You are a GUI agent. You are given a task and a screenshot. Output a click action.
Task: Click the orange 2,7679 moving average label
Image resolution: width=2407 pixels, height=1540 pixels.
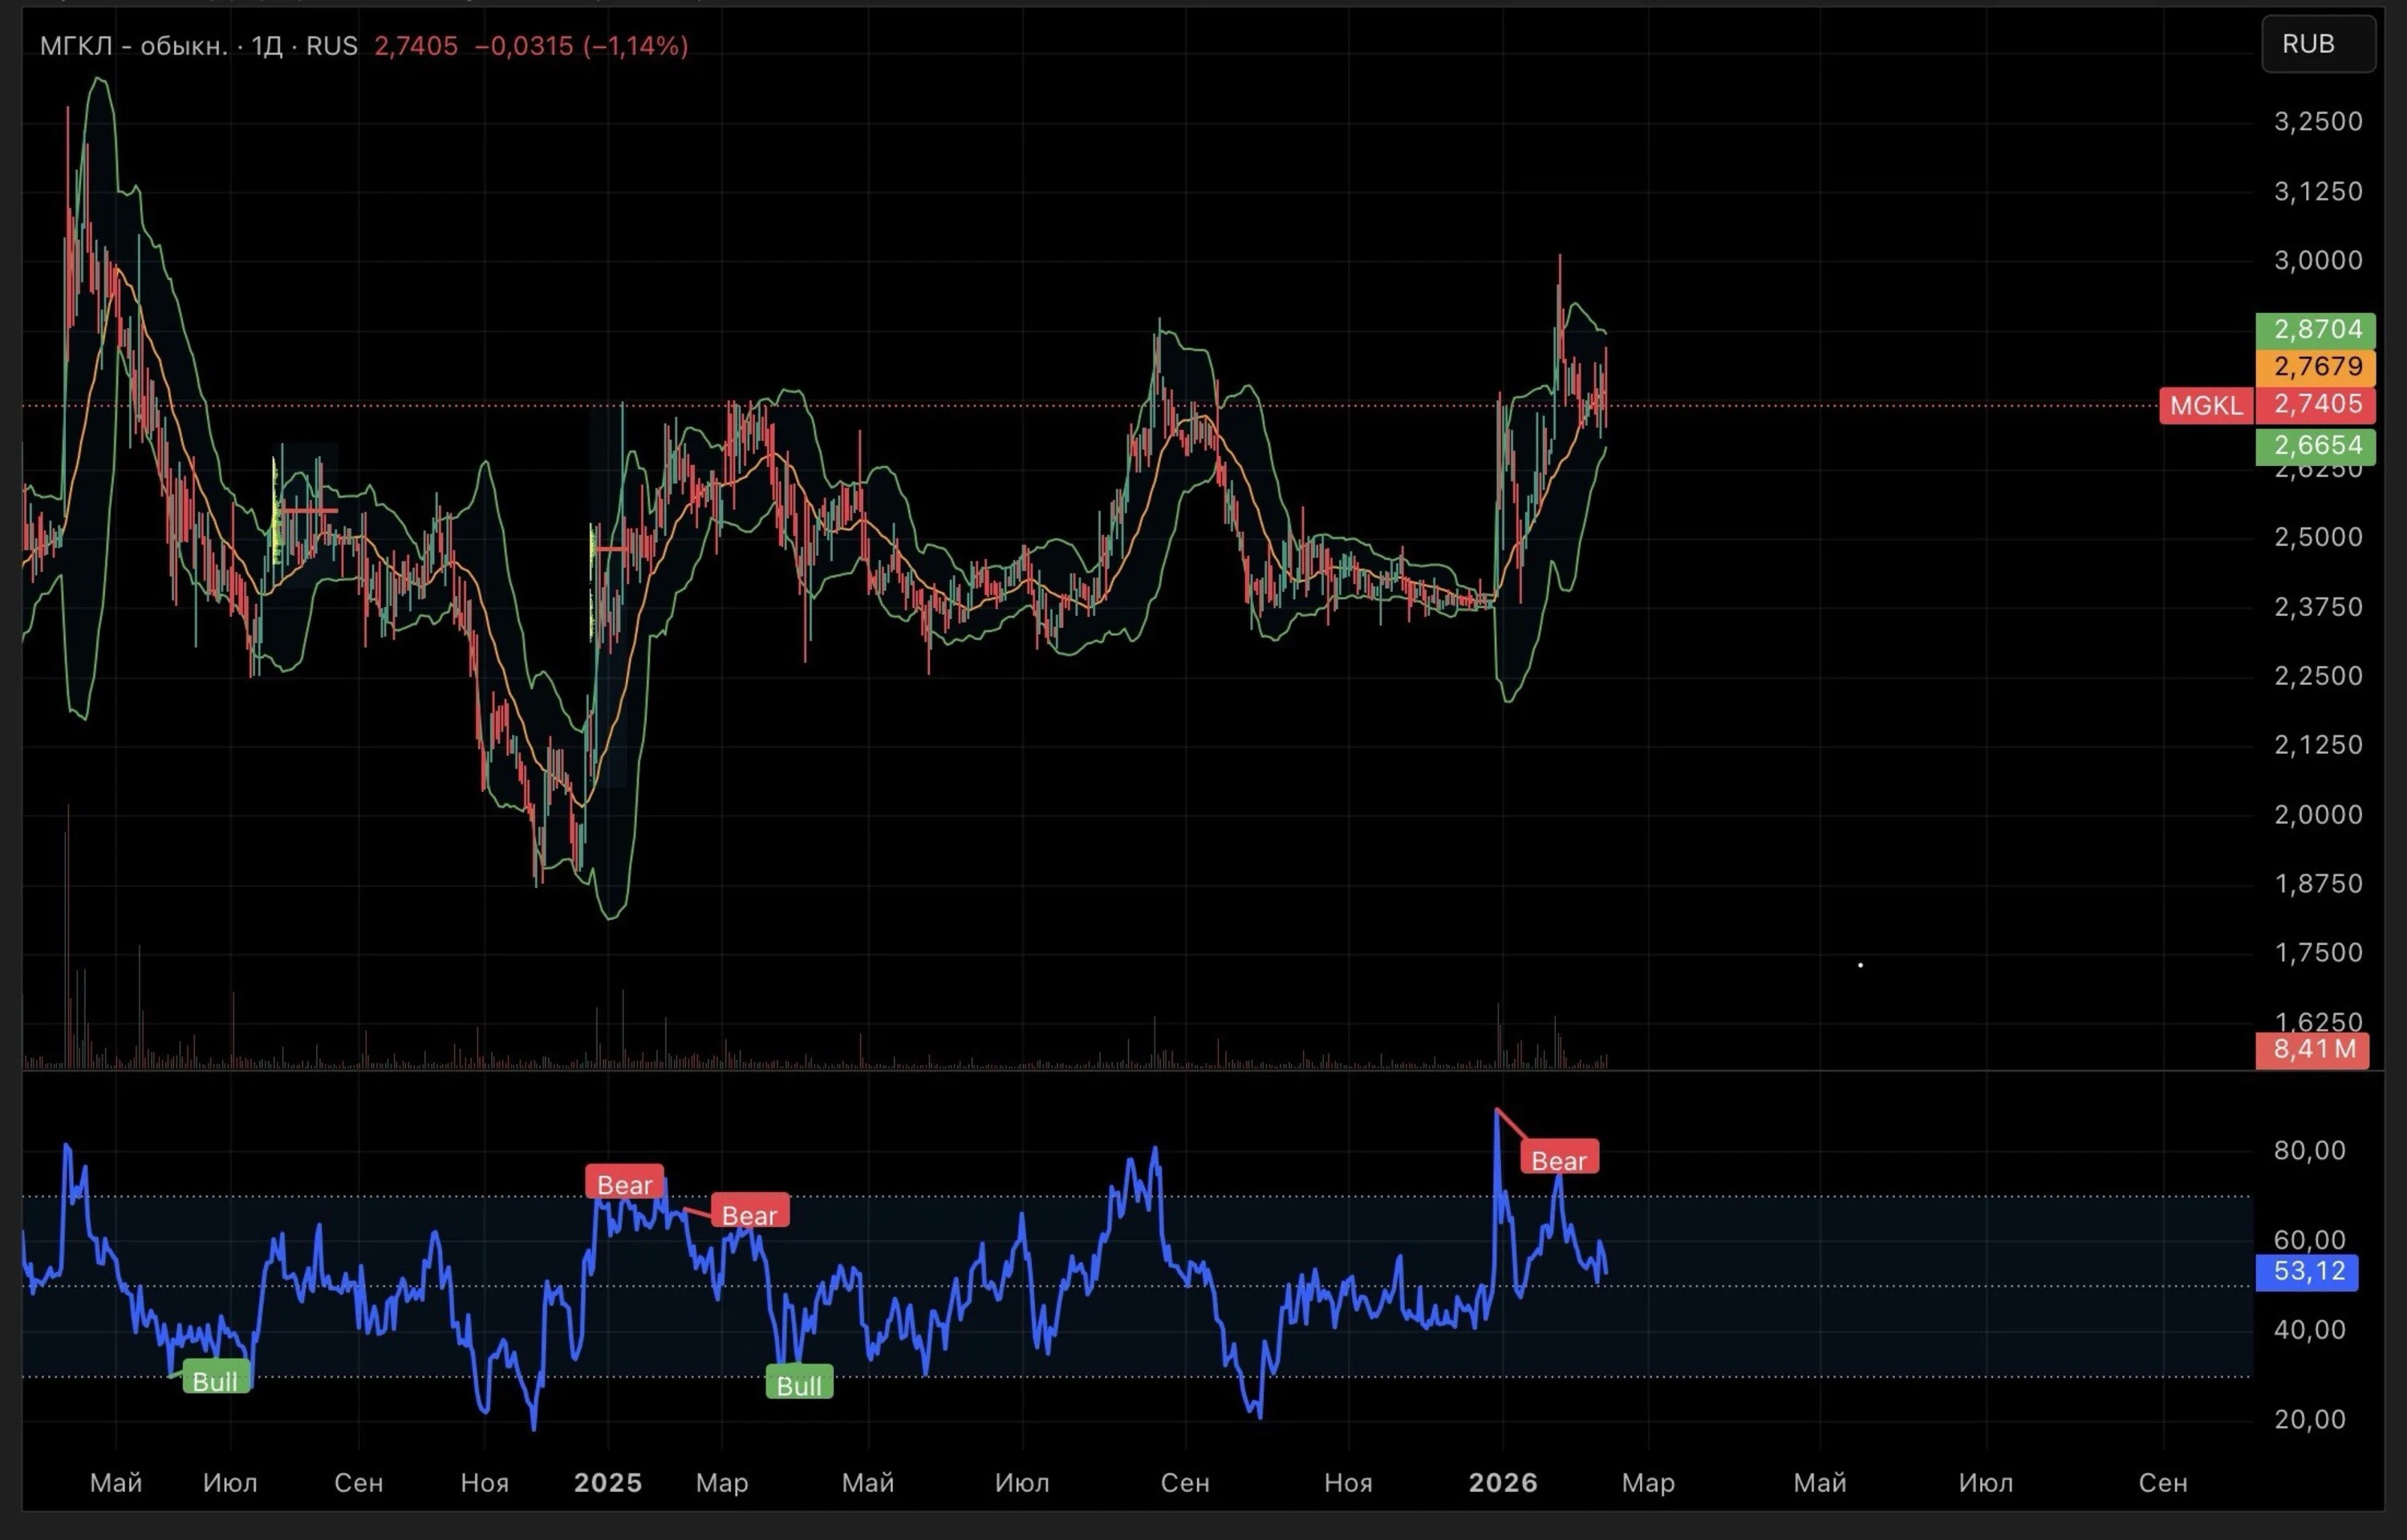pos(2317,367)
